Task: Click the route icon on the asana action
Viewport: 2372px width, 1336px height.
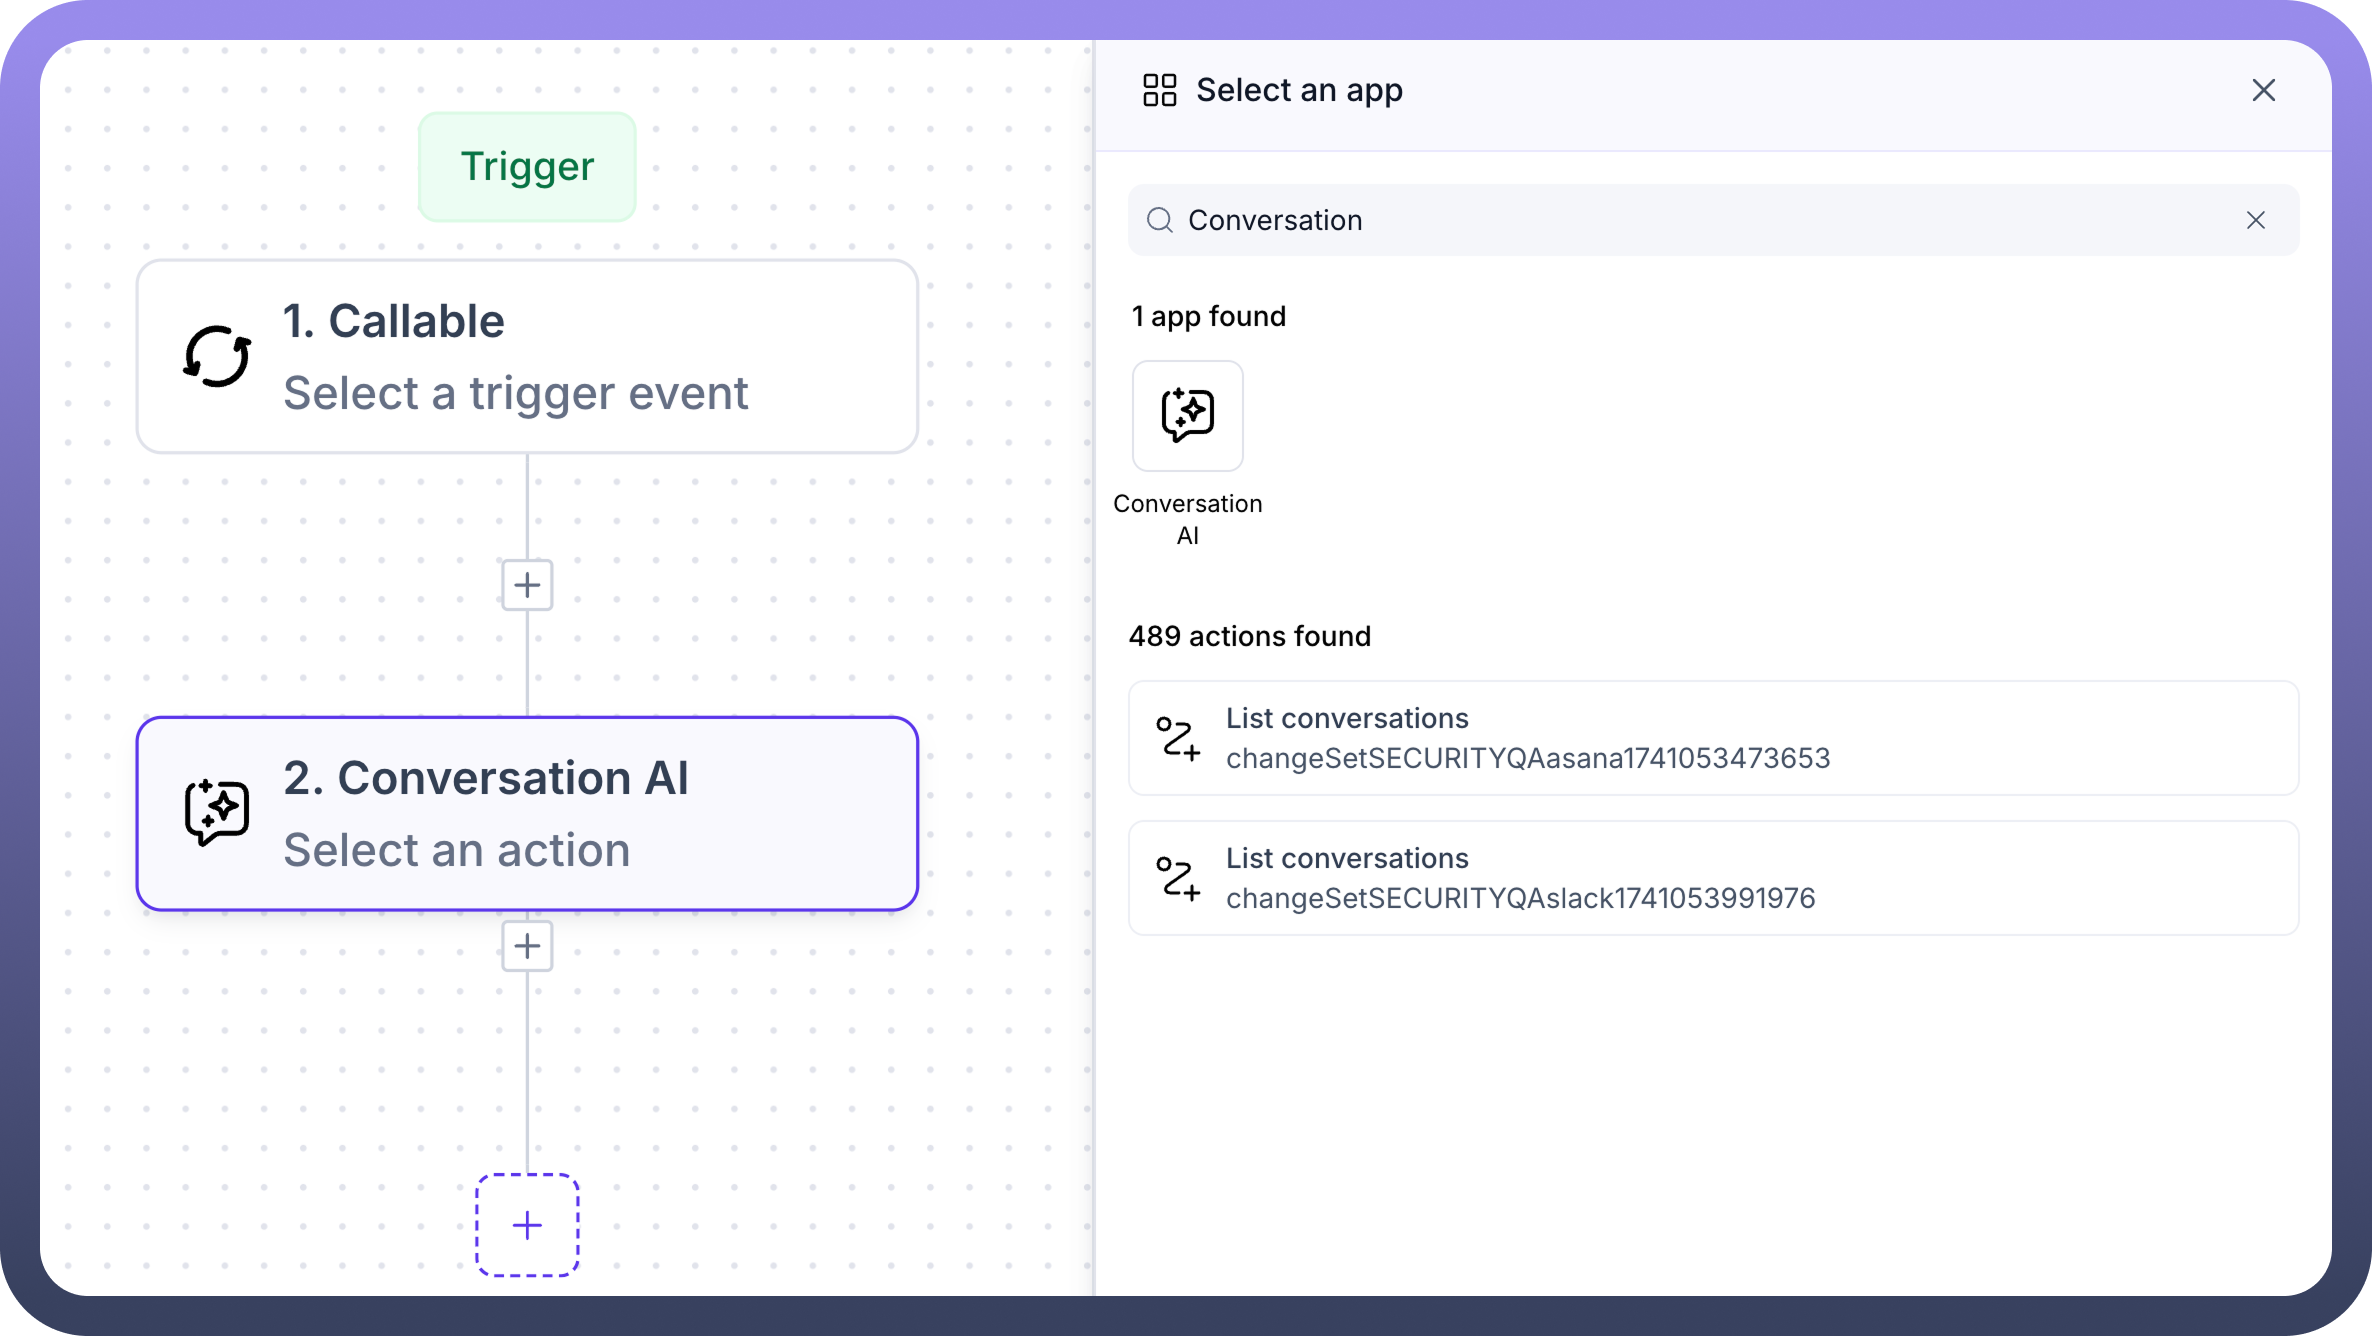Action: [x=1177, y=738]
